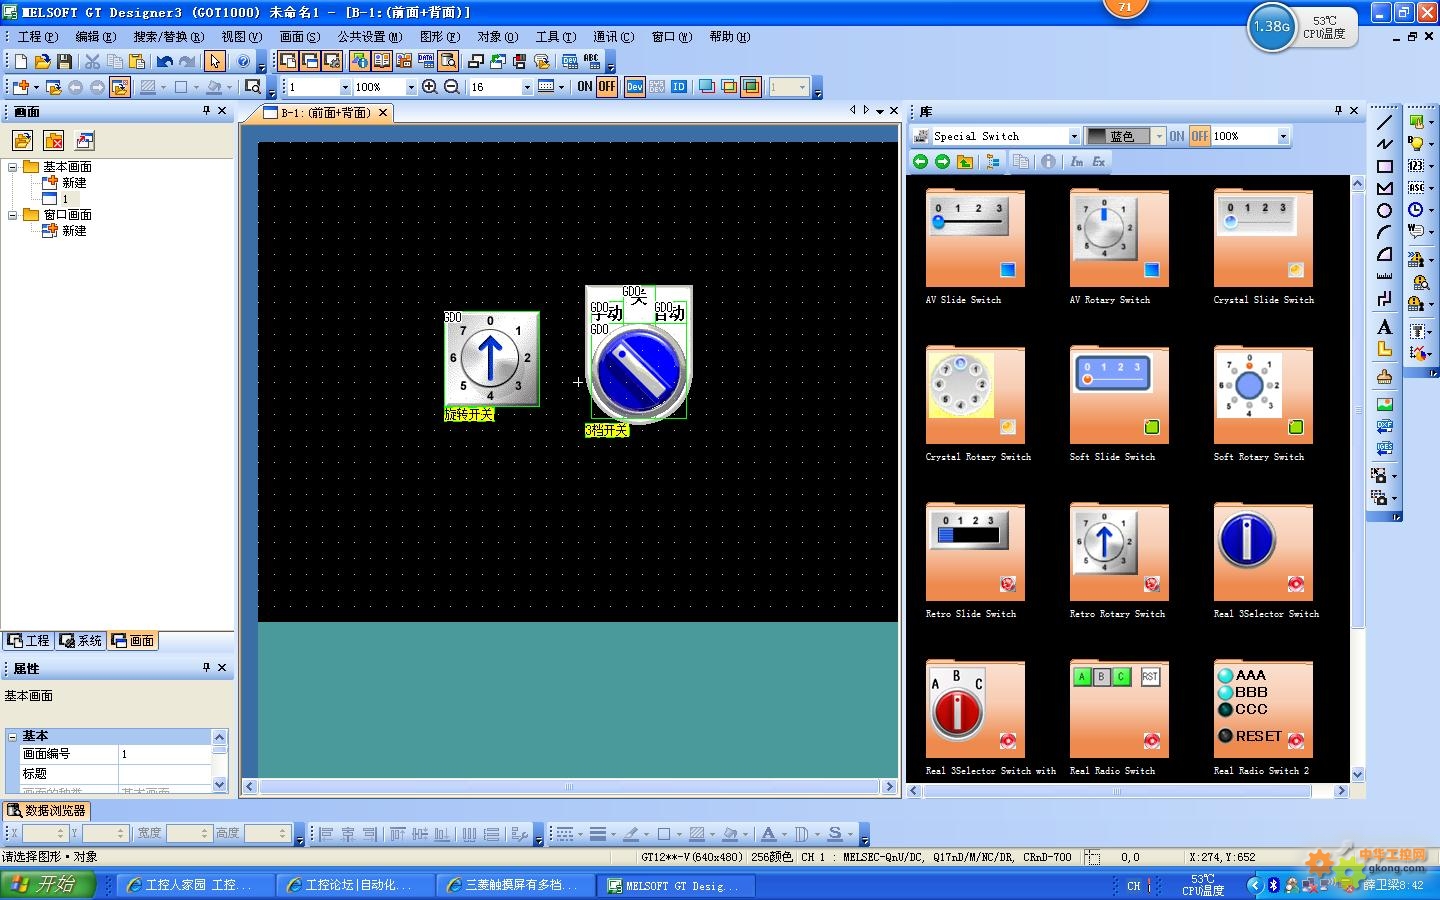Click the Windows 开始 start button

point(47,885)
